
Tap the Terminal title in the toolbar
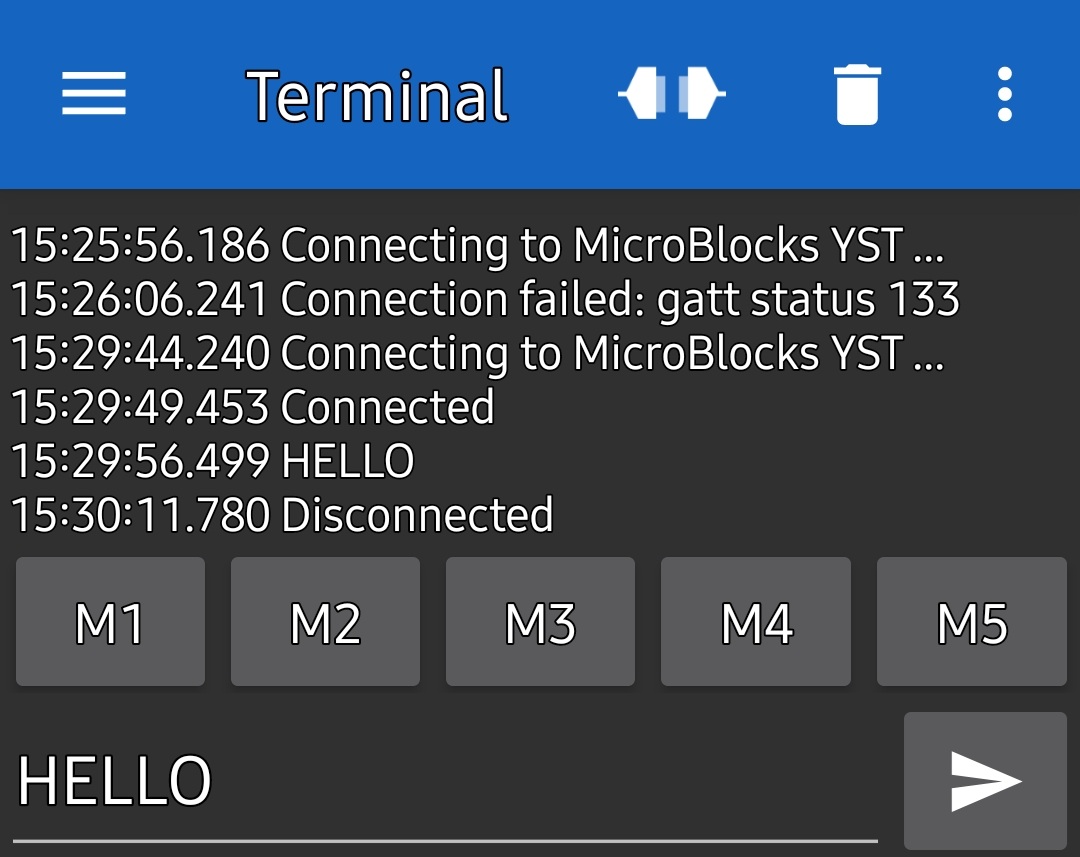coord(377,96)
